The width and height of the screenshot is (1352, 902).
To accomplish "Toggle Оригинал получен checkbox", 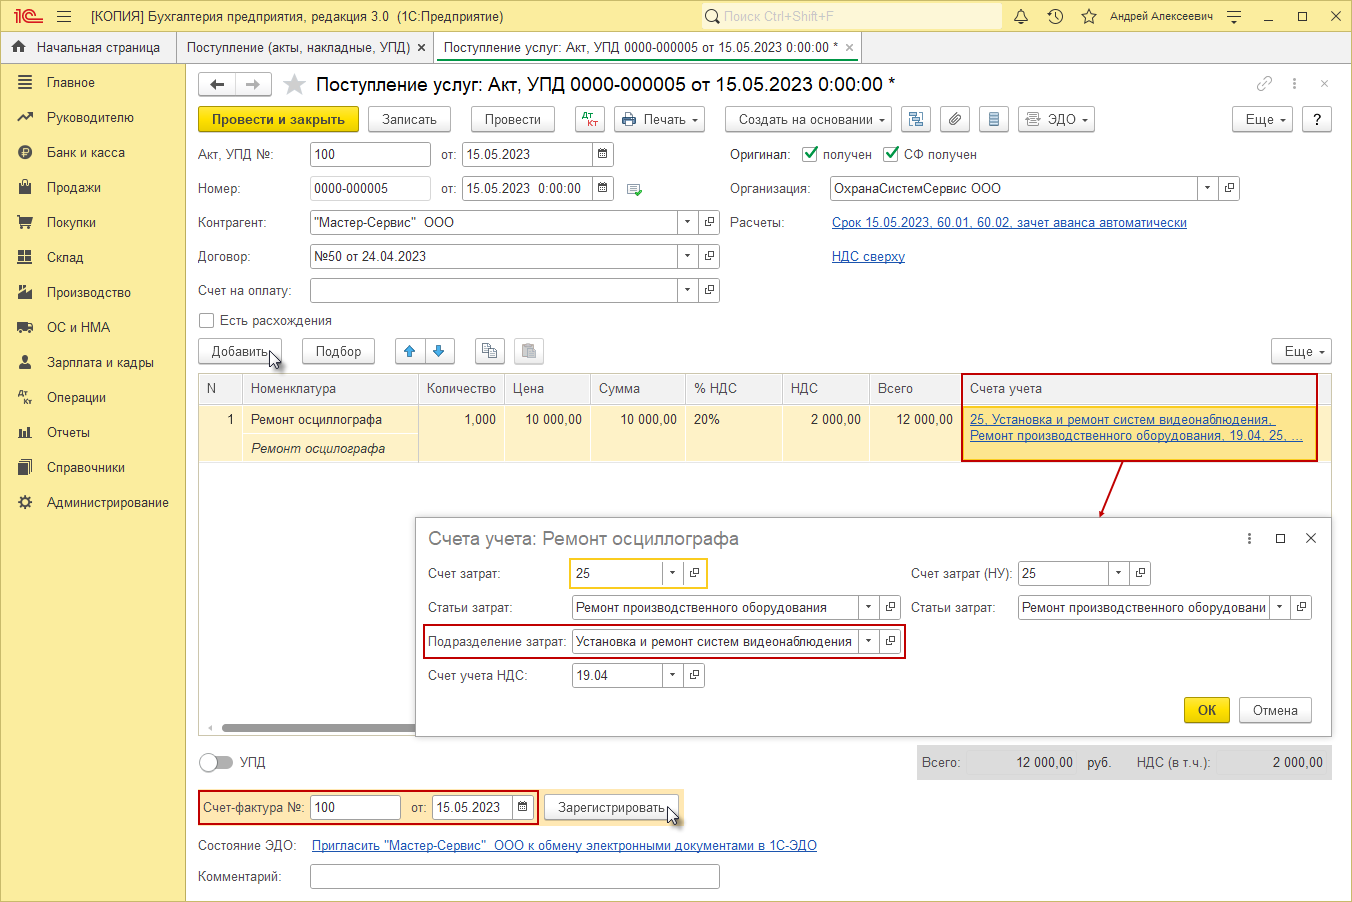I will coord(810,154).
